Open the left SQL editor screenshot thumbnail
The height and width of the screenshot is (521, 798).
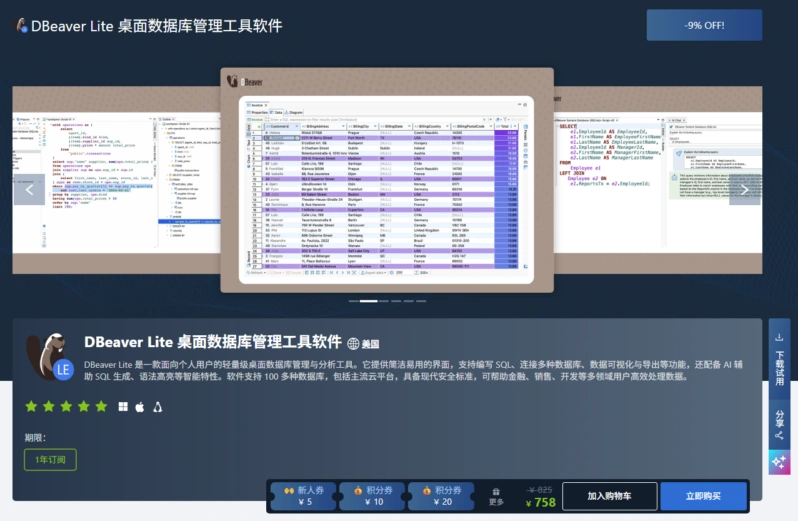tap(116, 180)
